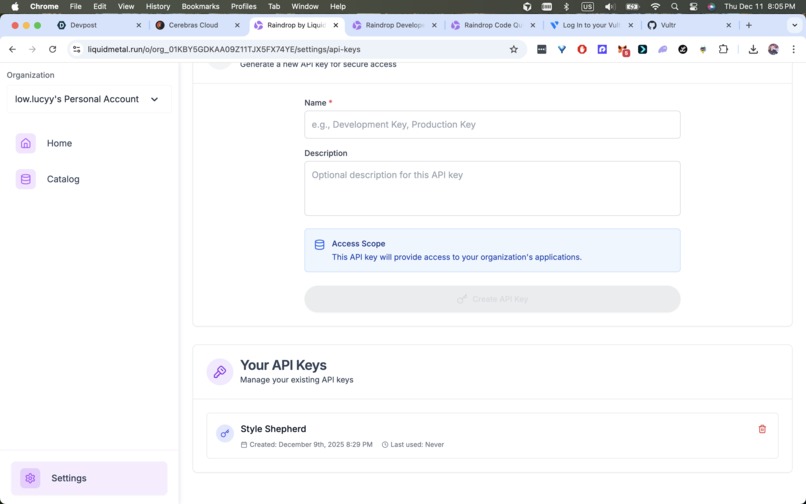Open the Chrome tab search dropdown
The height and width of the screenshot is (504, 806).
[794, 25]
